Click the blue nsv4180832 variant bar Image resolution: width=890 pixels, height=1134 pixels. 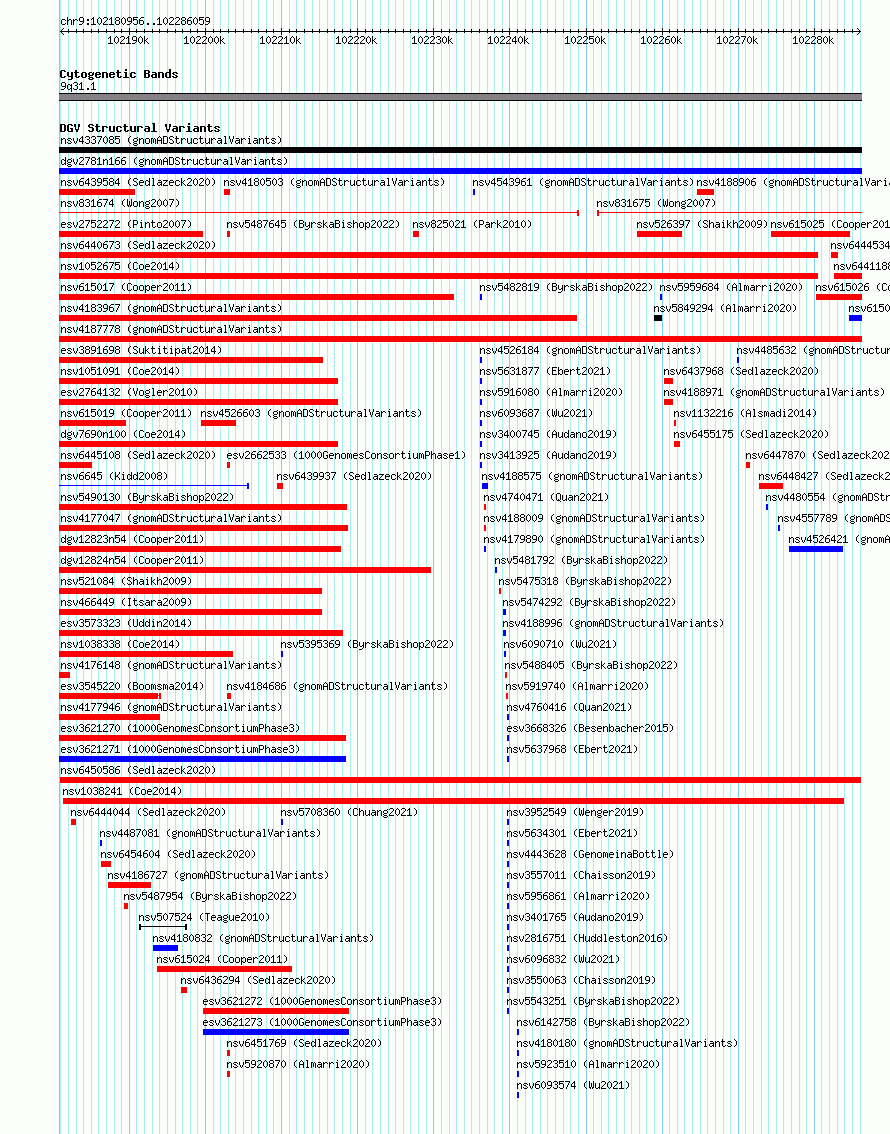(x=165, y=947)
